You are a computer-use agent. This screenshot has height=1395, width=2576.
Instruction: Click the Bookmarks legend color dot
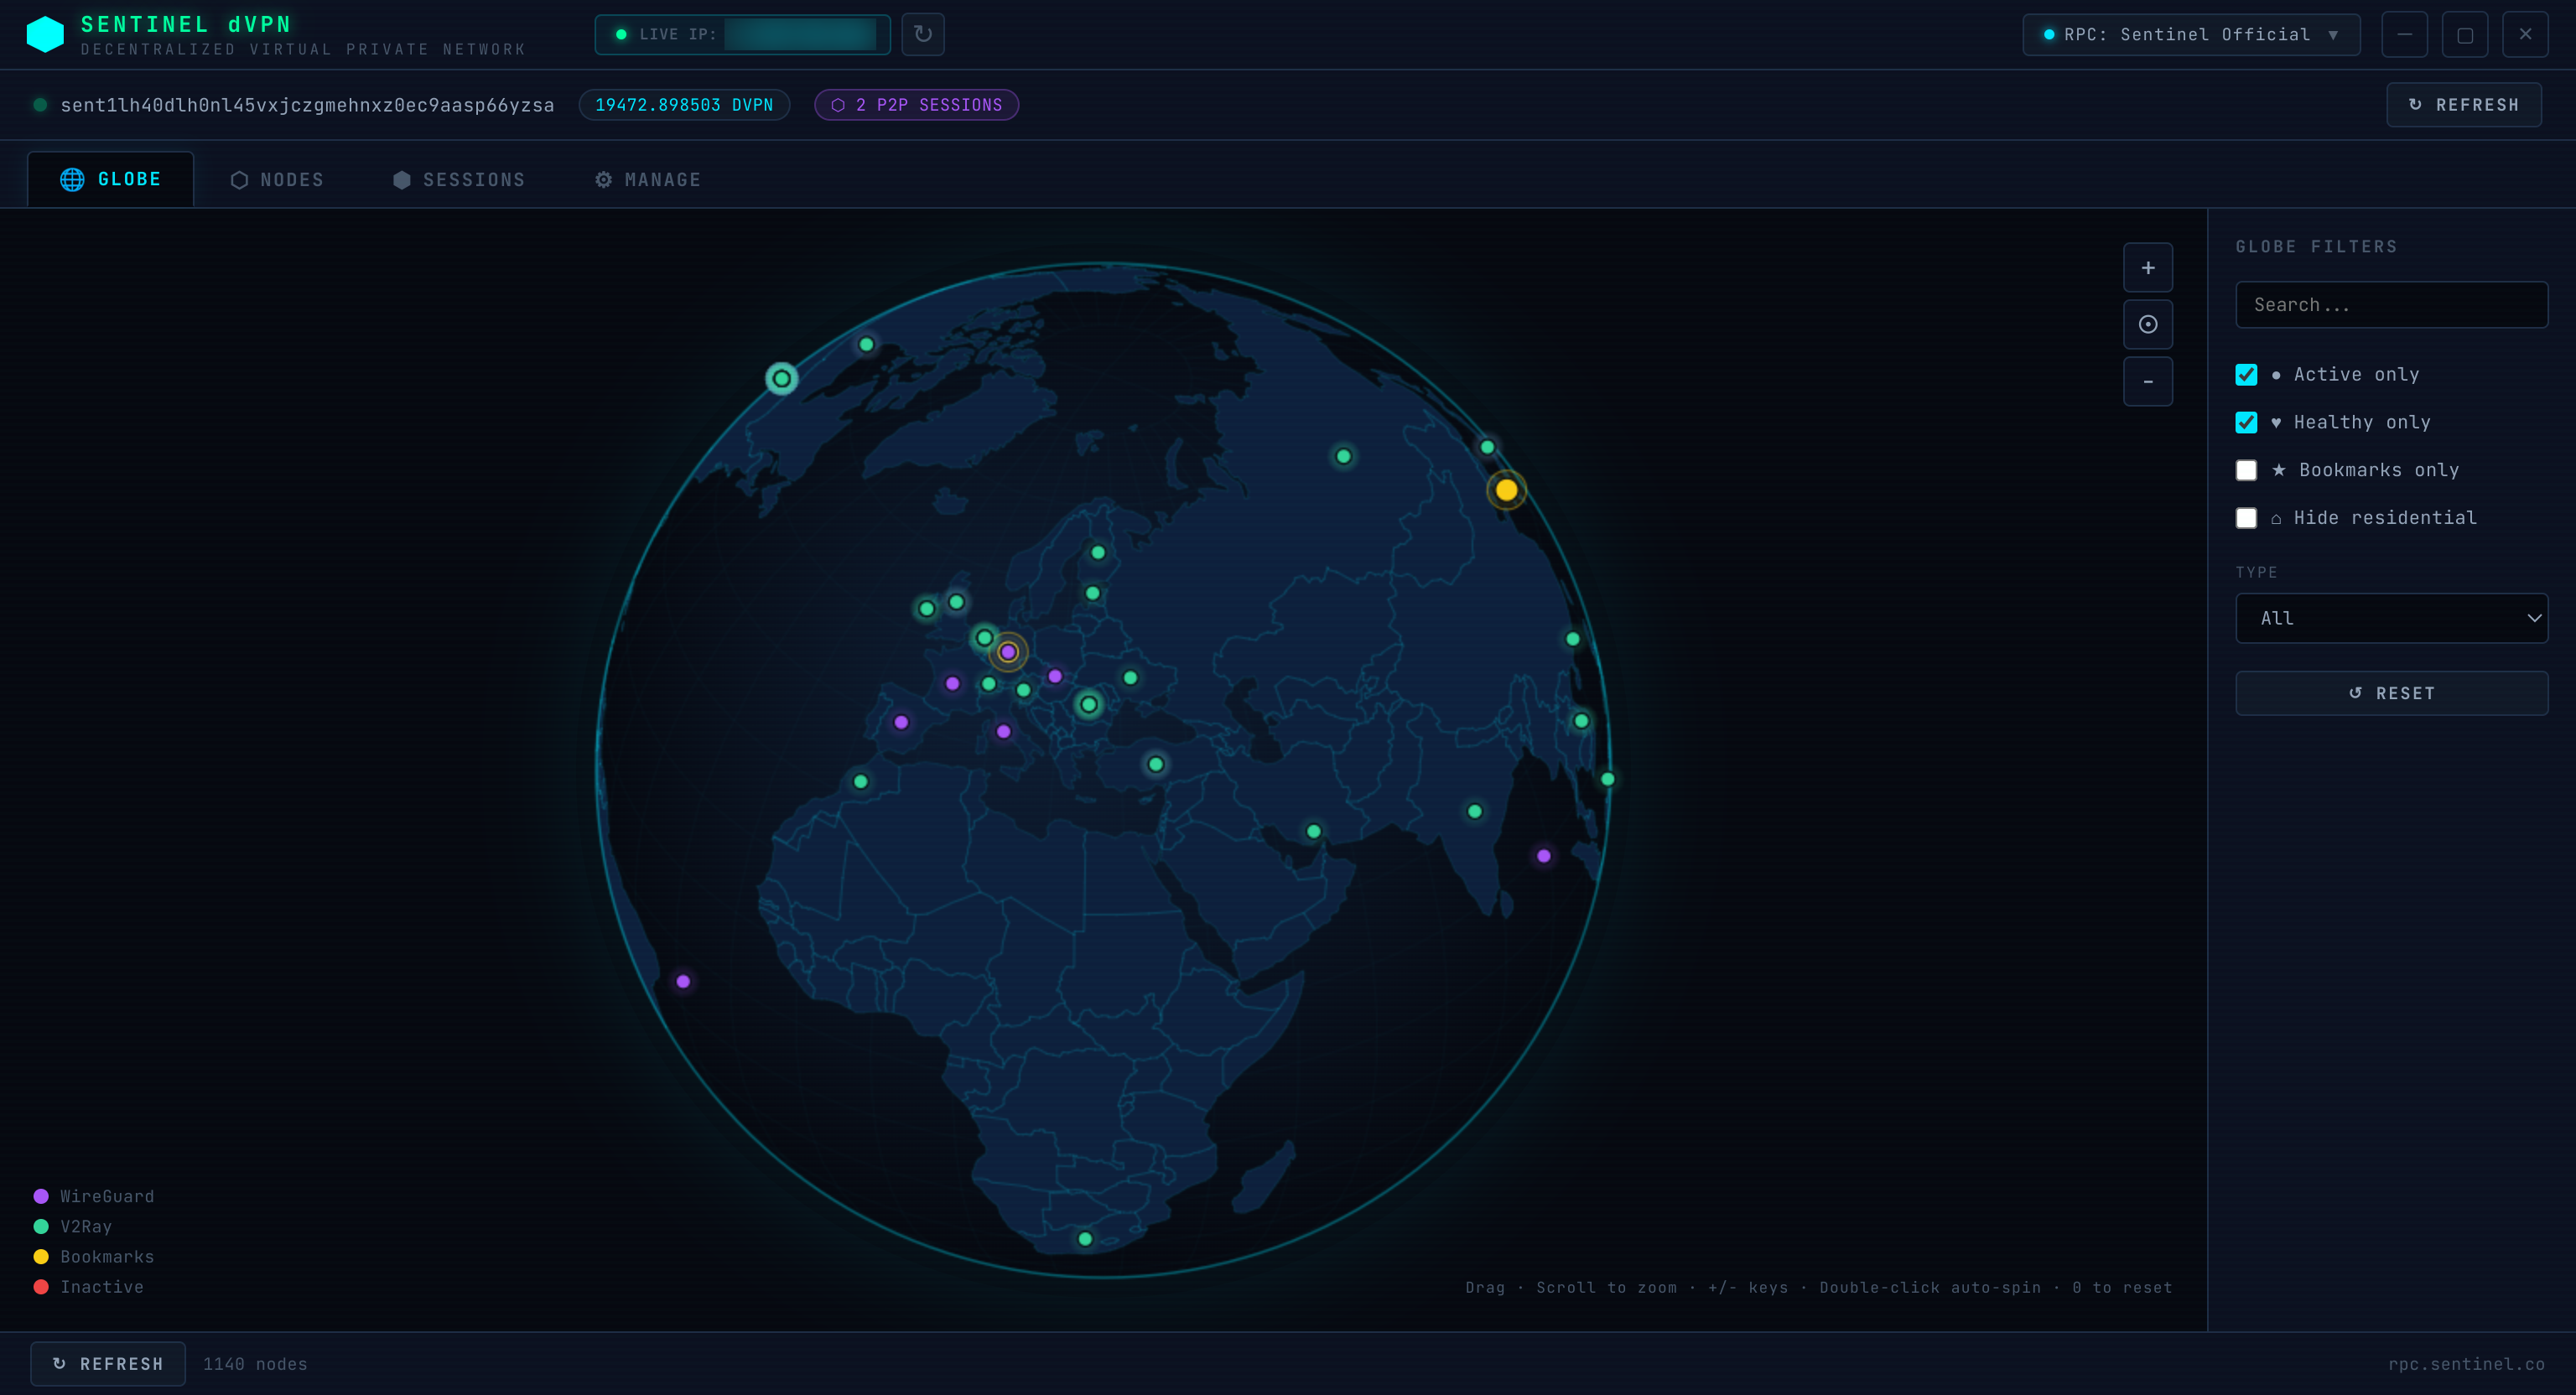pos(41,1257)
